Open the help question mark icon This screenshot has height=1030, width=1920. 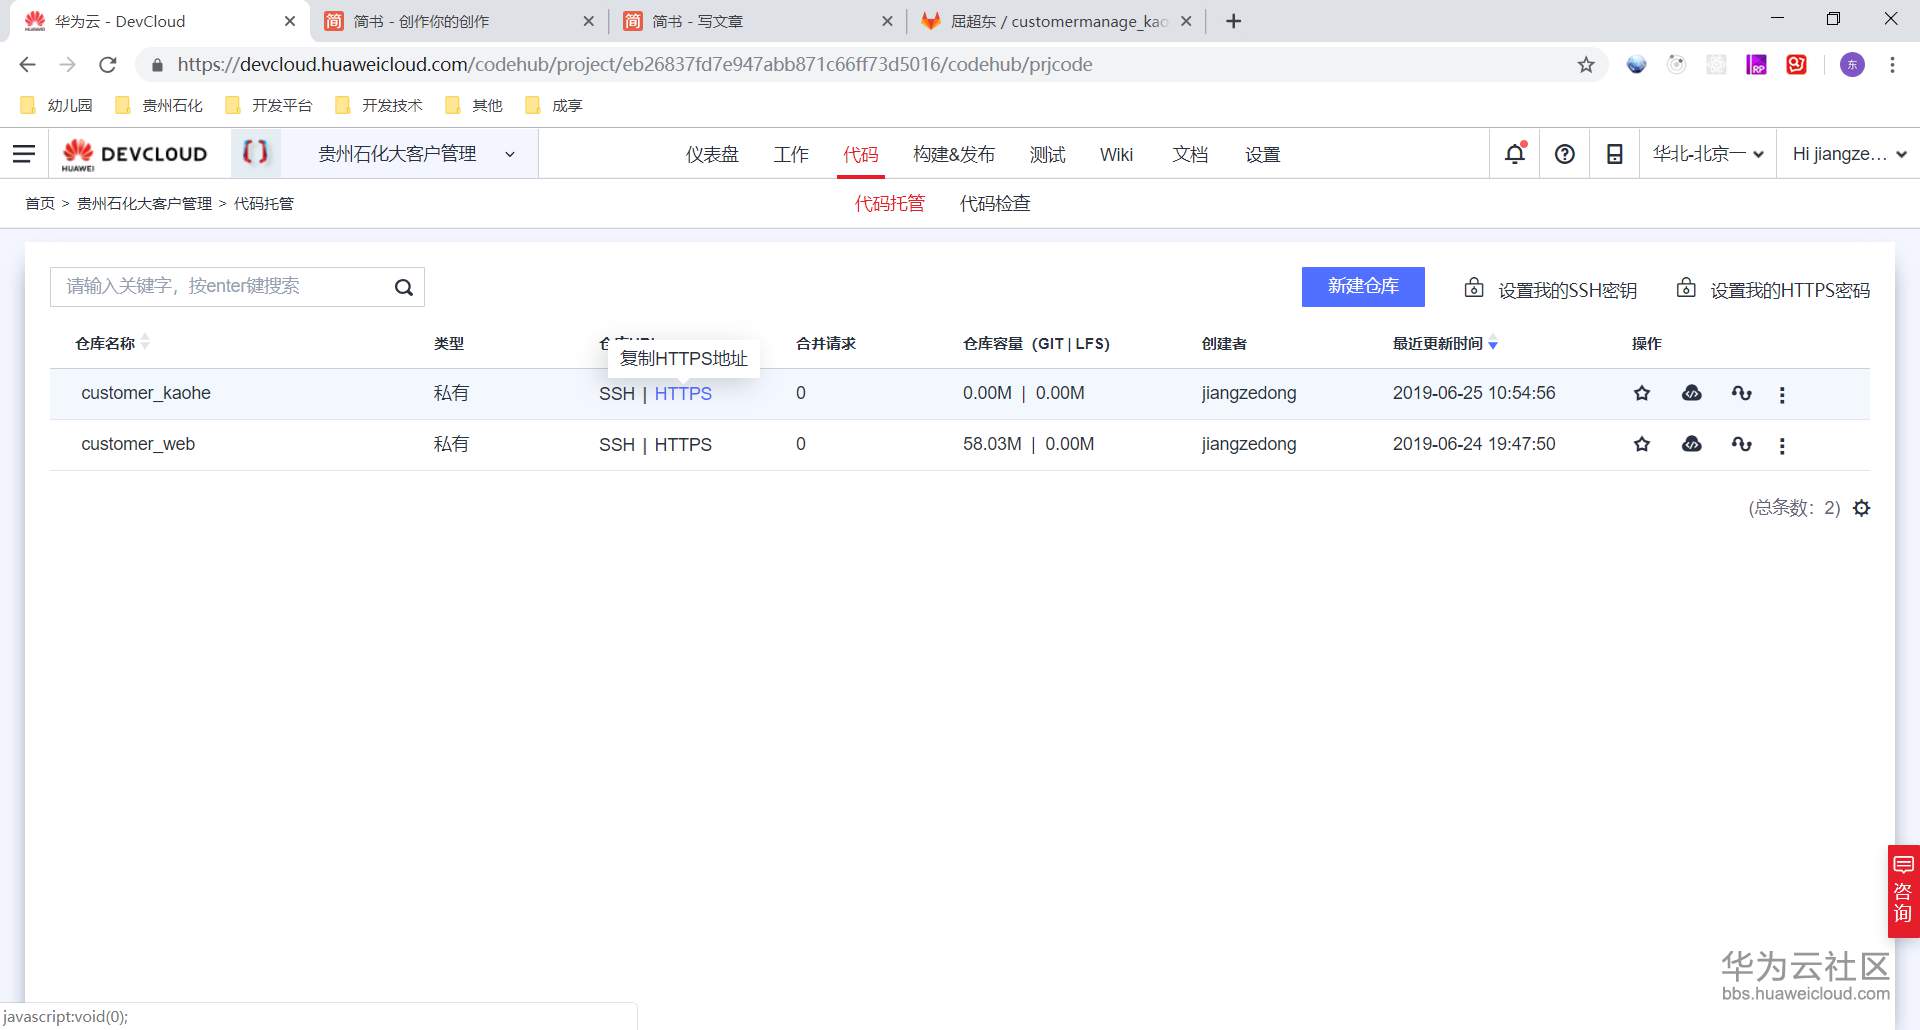(x=1565, y=154)
